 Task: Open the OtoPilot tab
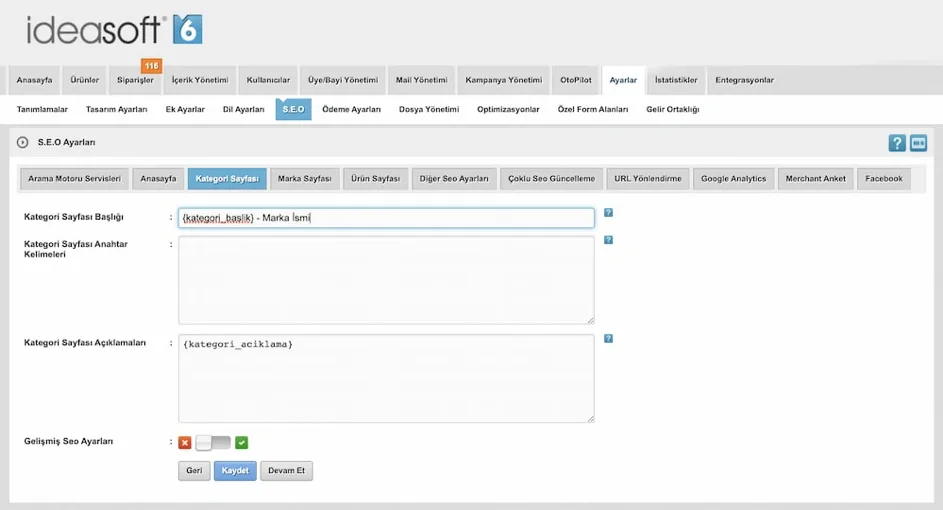pyautogui.click(x=576, y=80)
